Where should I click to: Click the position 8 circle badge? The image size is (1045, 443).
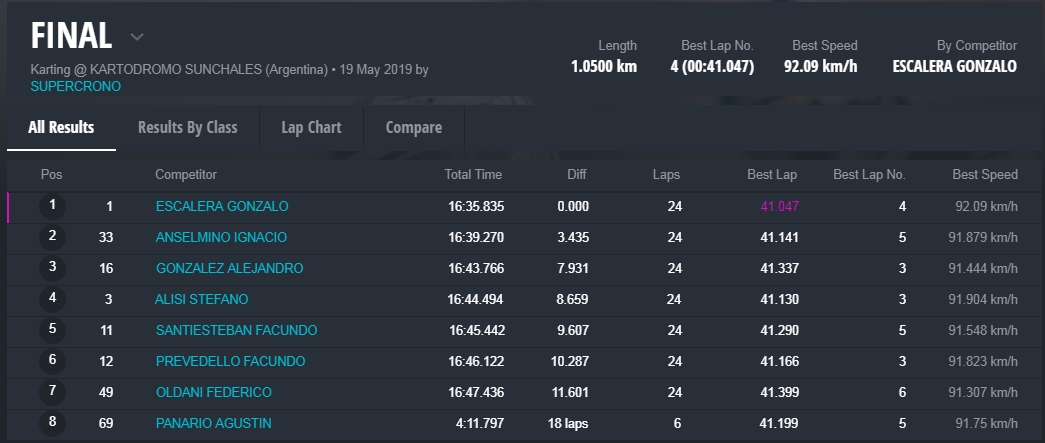pyautogui.click(x=52, y=423)
